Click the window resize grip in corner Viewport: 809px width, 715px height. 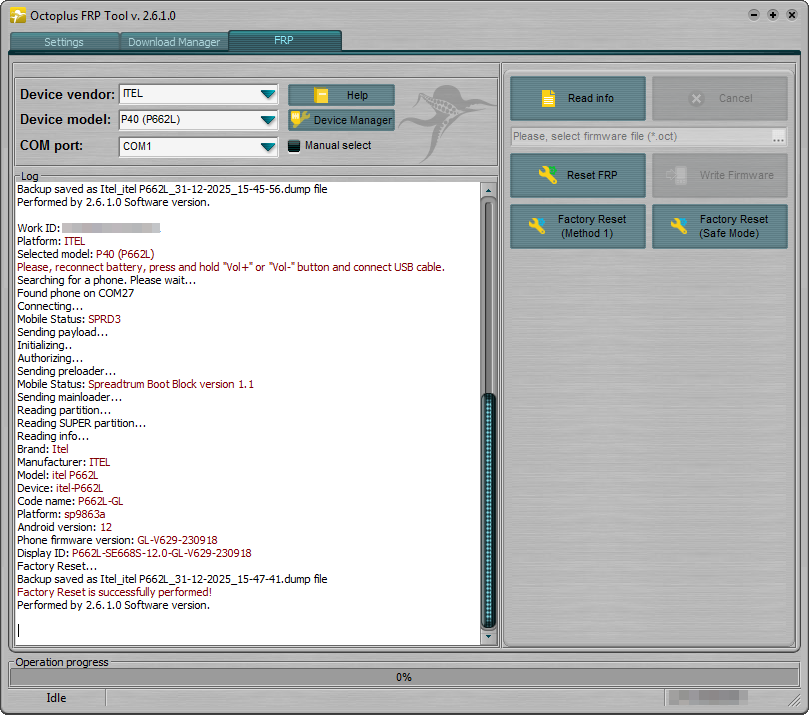(x=794, y=700)
